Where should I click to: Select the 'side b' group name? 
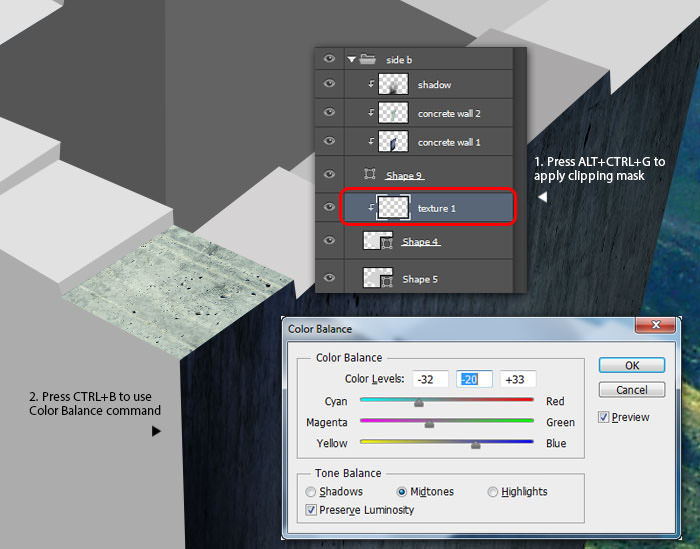pyautogui.click(x=399, y=60)
